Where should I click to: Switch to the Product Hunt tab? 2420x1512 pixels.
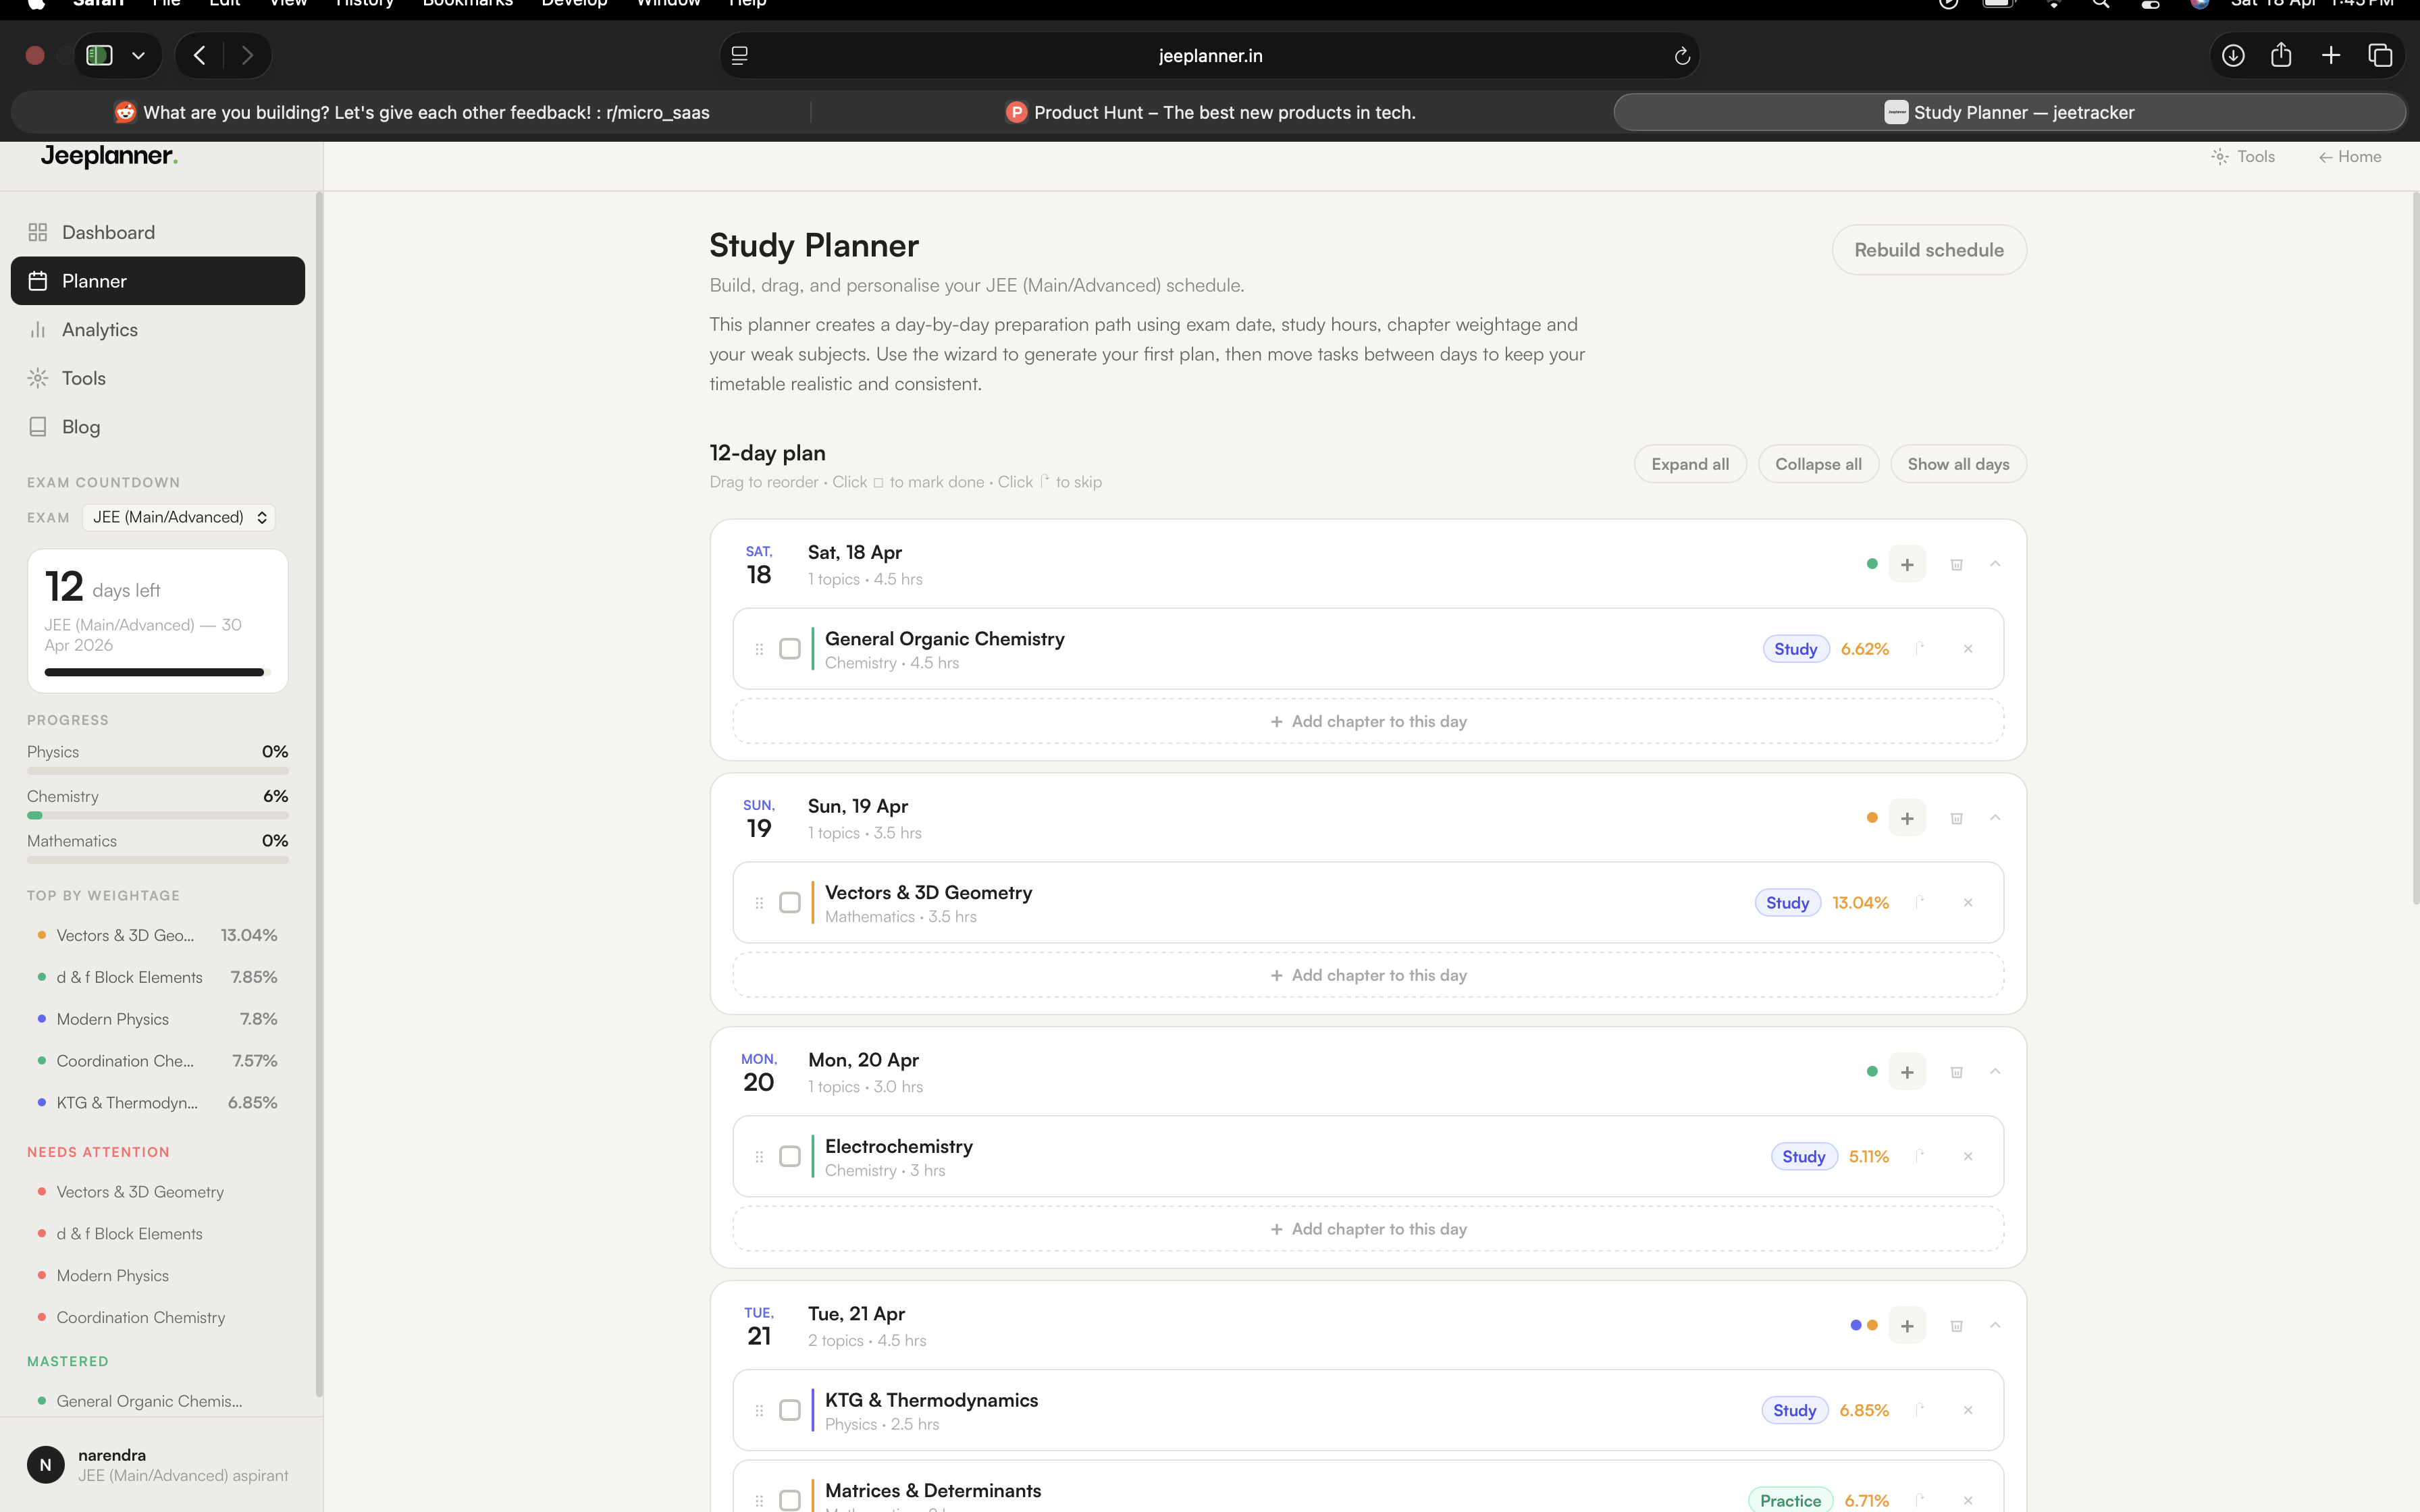(1211, 112)
